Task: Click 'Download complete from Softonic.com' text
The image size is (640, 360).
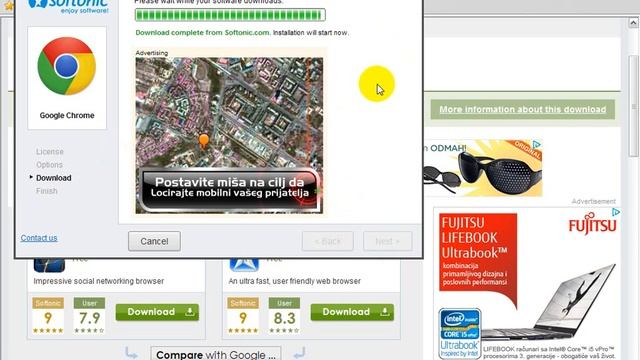Action: (x=202, y=33)
